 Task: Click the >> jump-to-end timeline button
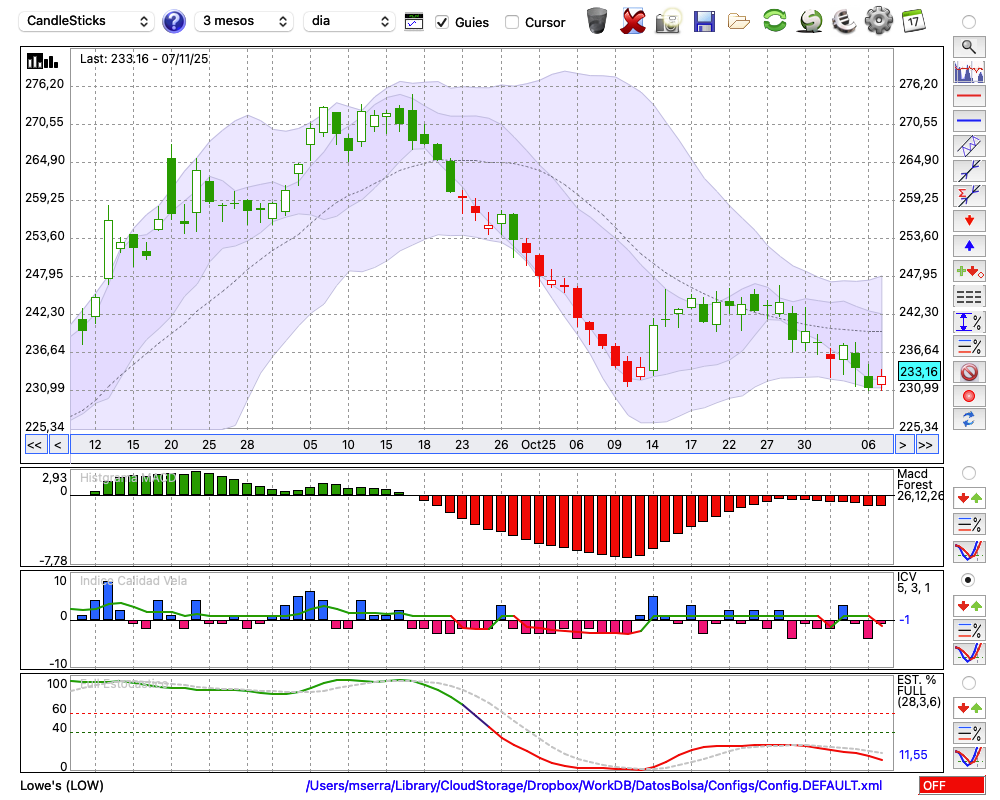click(927, 444)
